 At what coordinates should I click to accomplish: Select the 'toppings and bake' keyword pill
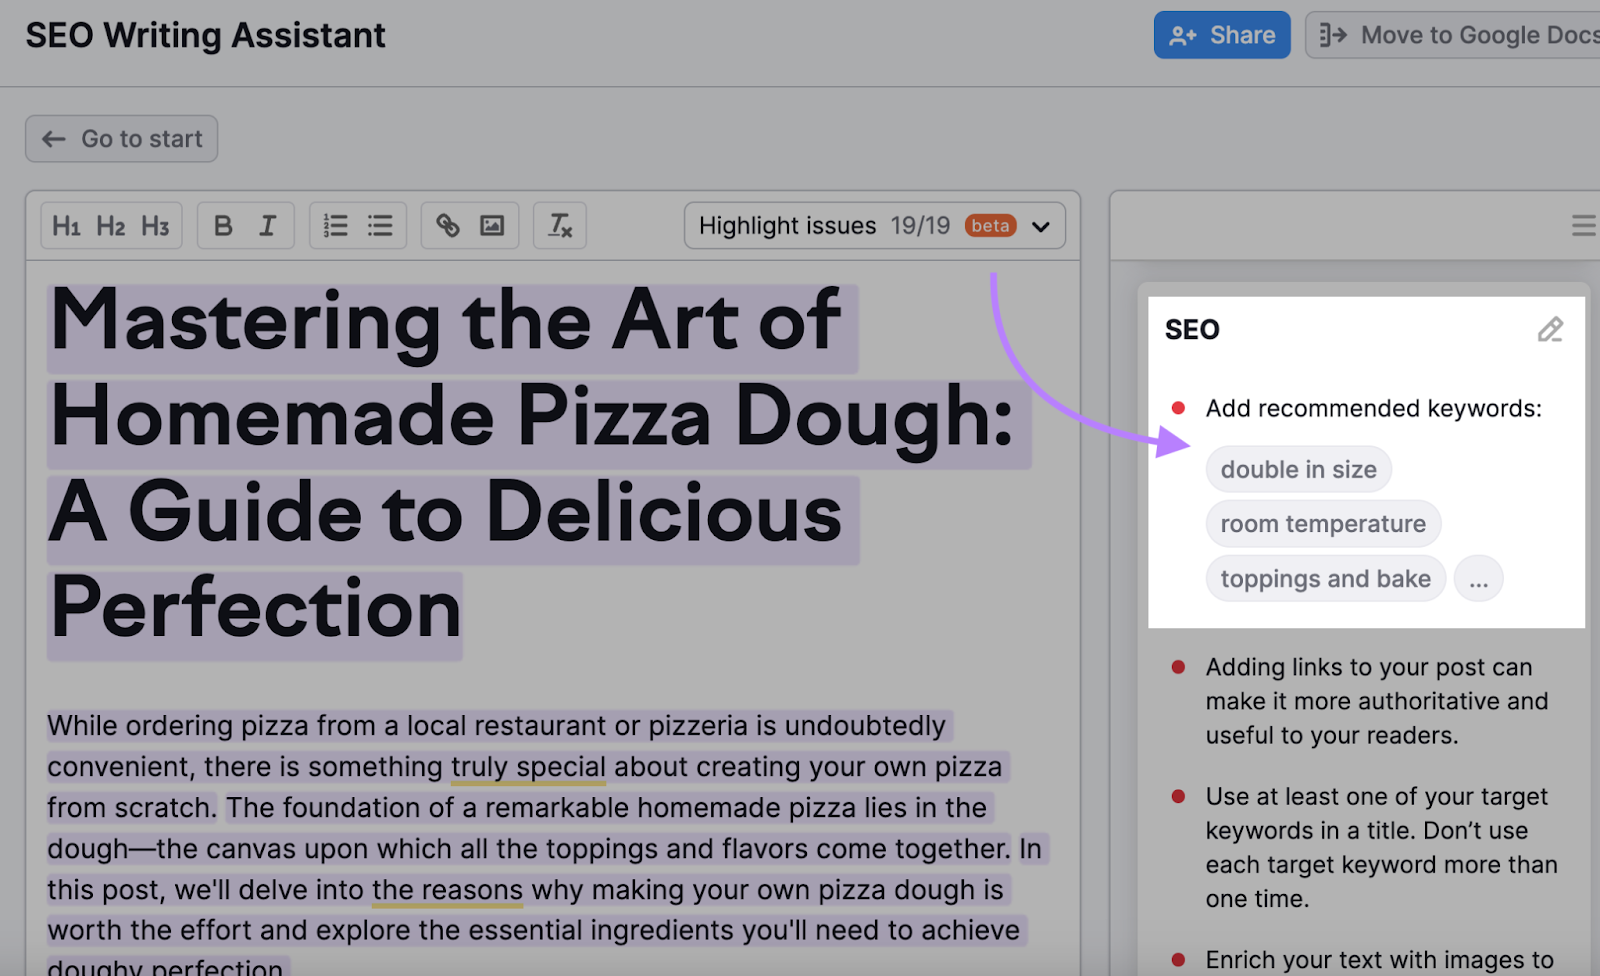pyautogui.click(x=1325, y=578)
